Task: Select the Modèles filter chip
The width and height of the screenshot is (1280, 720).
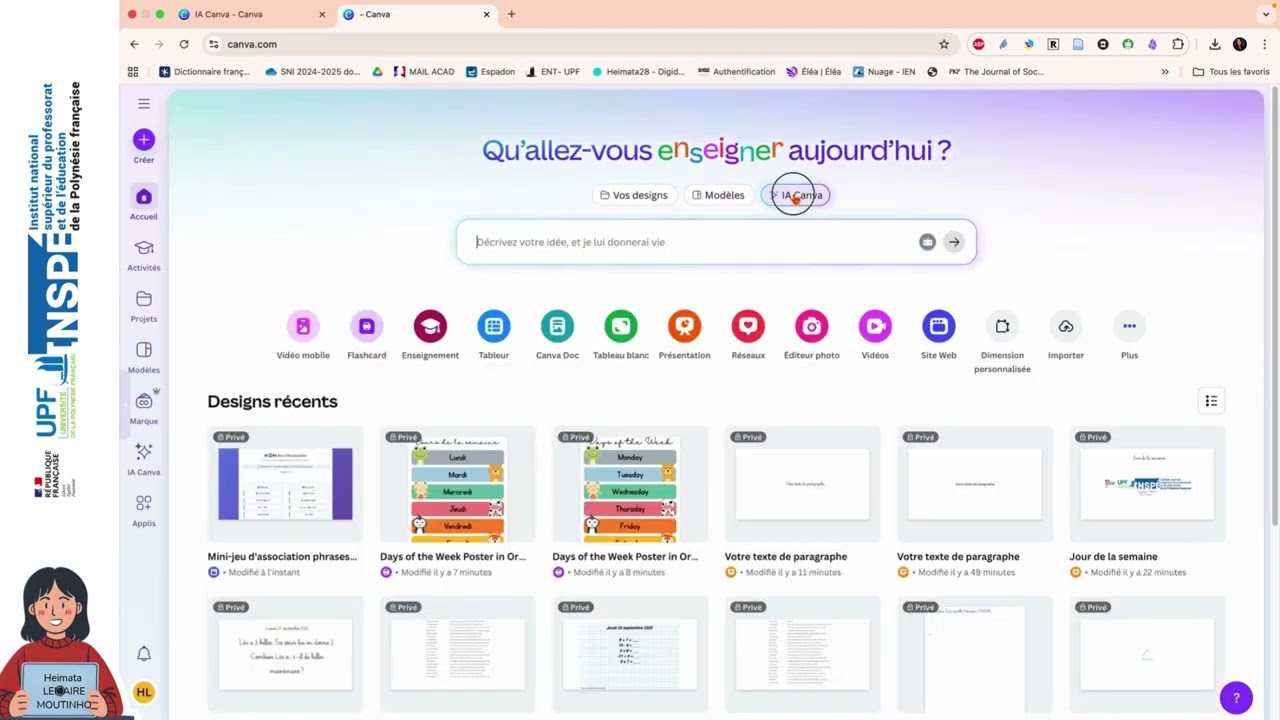Action: click(x=718, y=195)
